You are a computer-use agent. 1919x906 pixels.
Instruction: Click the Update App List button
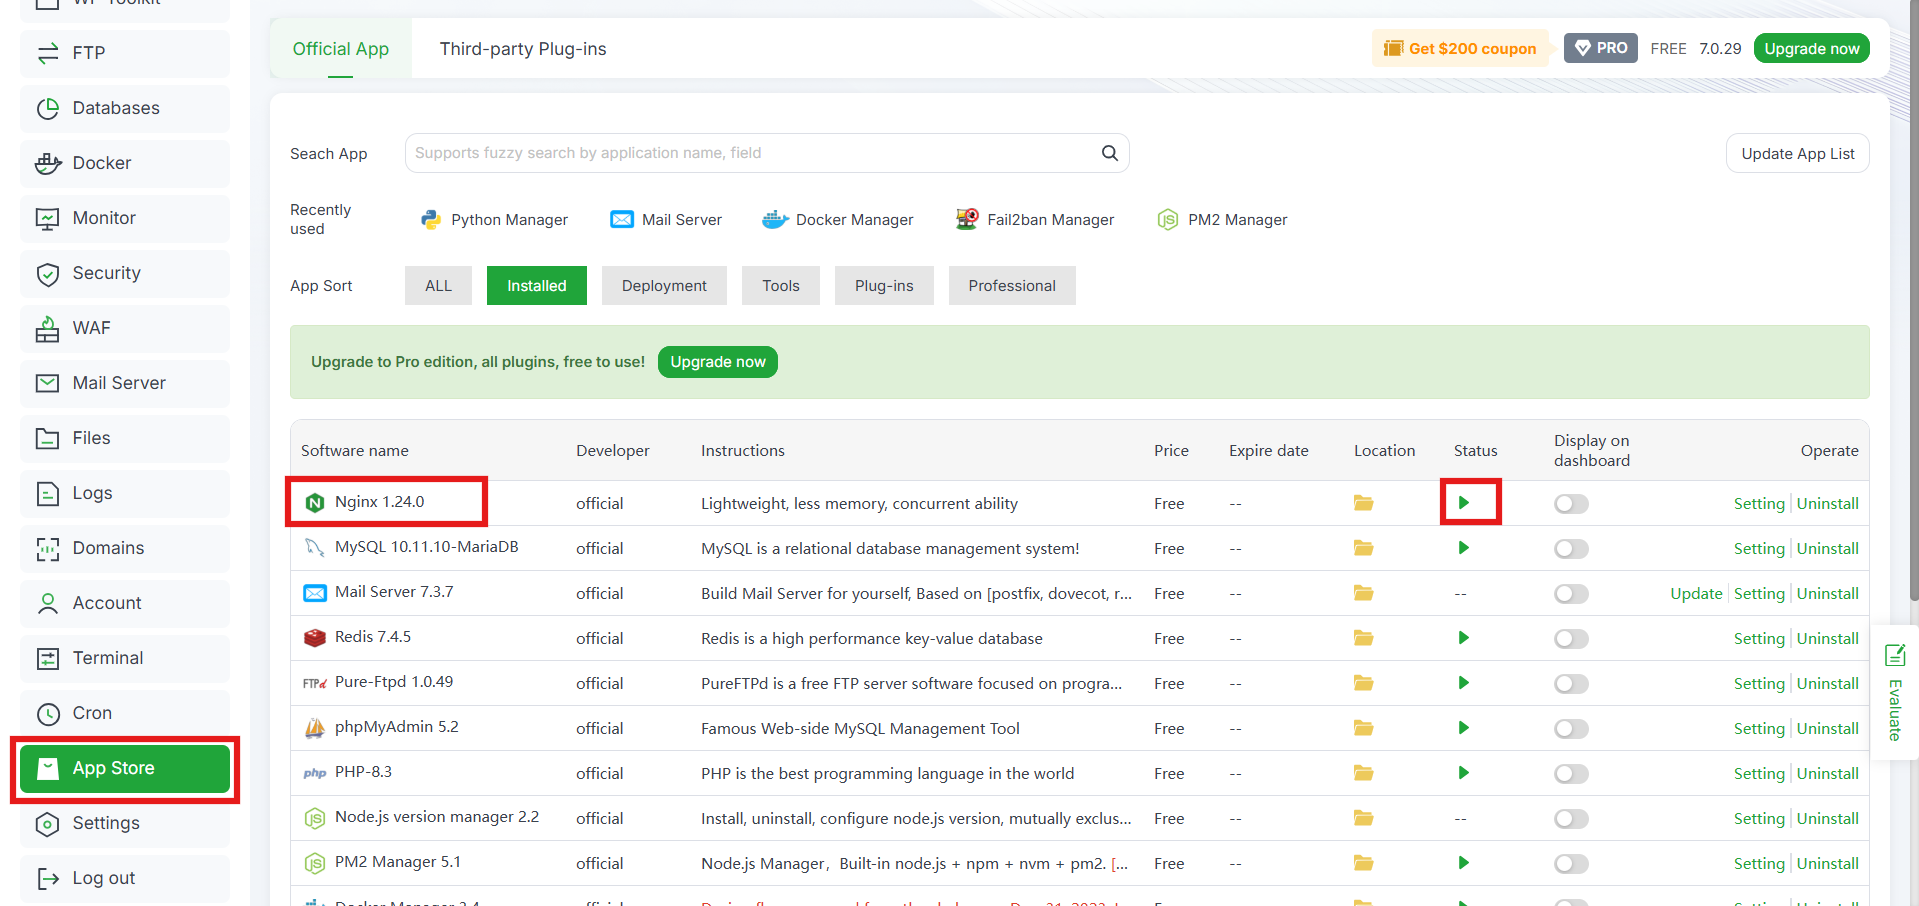[x=1797, y=153]
